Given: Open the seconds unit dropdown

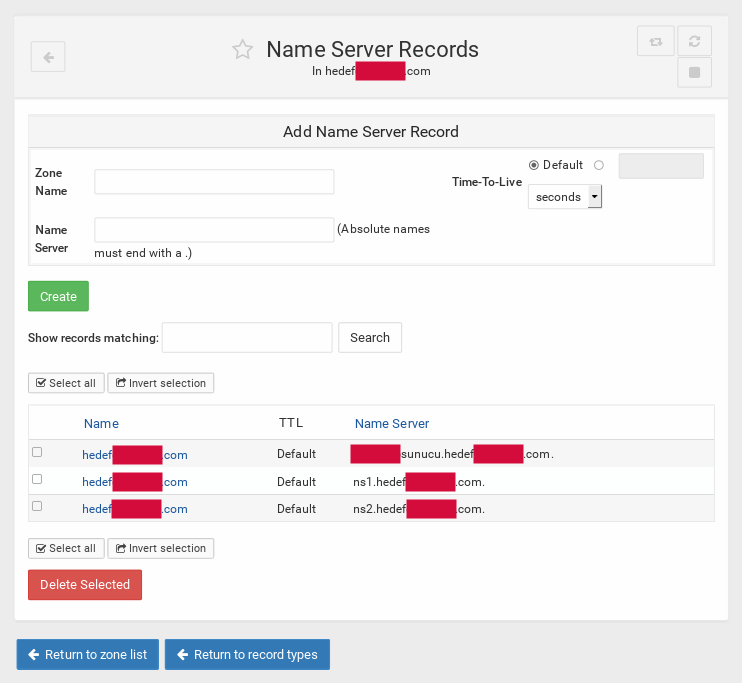Looking at the screenshot, I should point(565,197).
